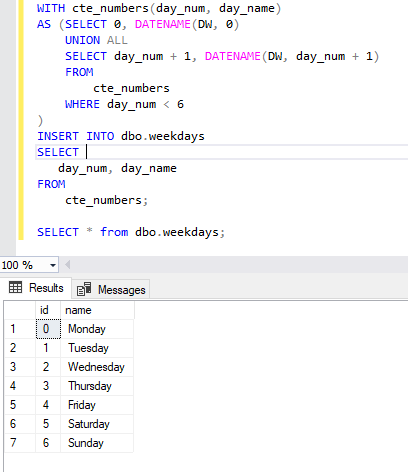The image size is (408, 472).
Task: Select the id cell with value 5
Action: [48, 424]
